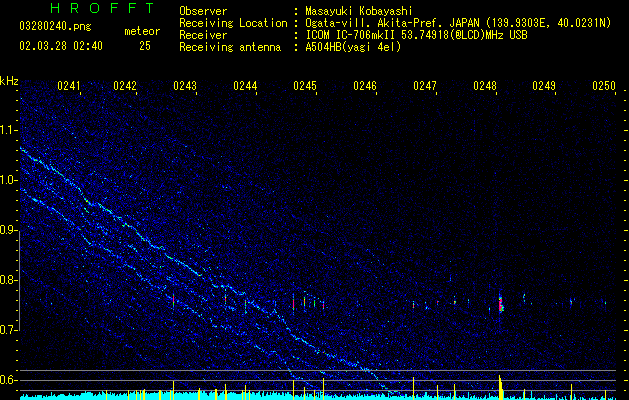
Task: Click the 0250 time marker
Action: click(604, 86)
